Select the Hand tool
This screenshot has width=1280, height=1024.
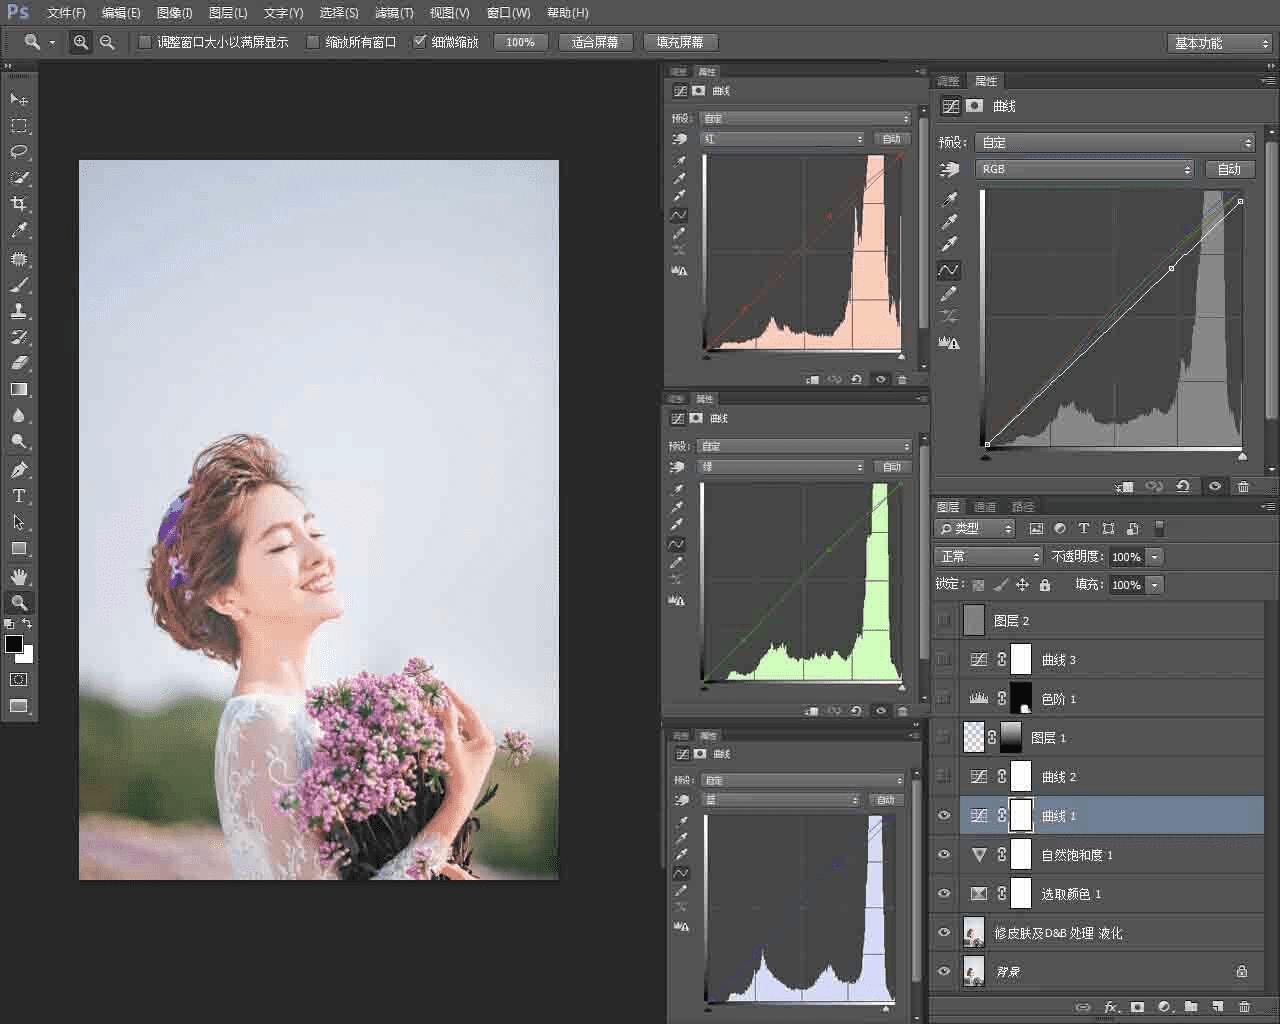point(19,576)
